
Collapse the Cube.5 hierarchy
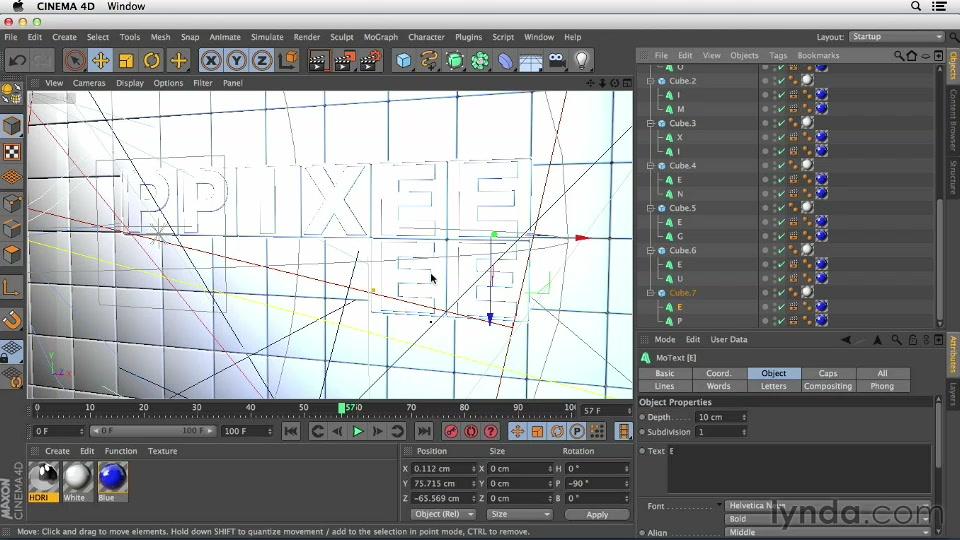click(650, 208)
